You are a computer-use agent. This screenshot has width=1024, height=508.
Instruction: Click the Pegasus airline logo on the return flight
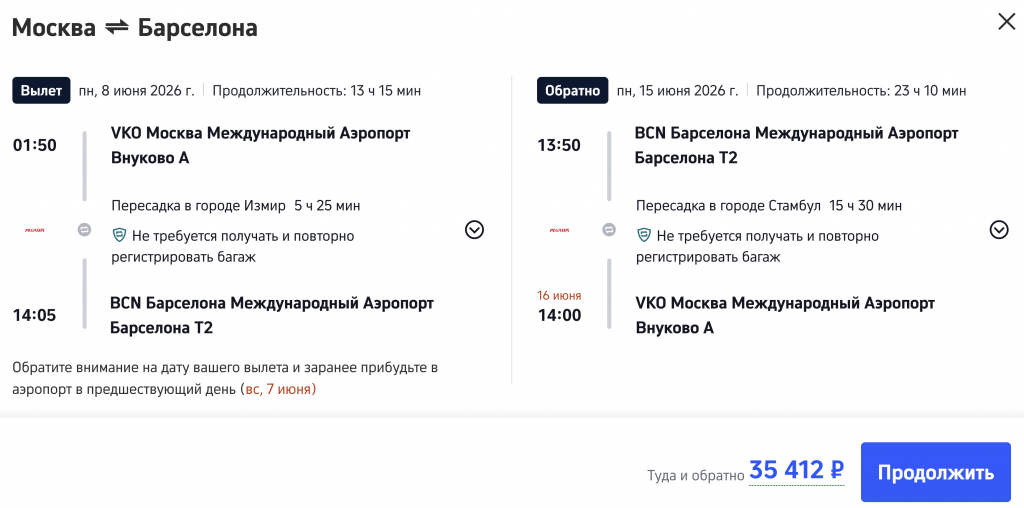[x=559, y=230]
